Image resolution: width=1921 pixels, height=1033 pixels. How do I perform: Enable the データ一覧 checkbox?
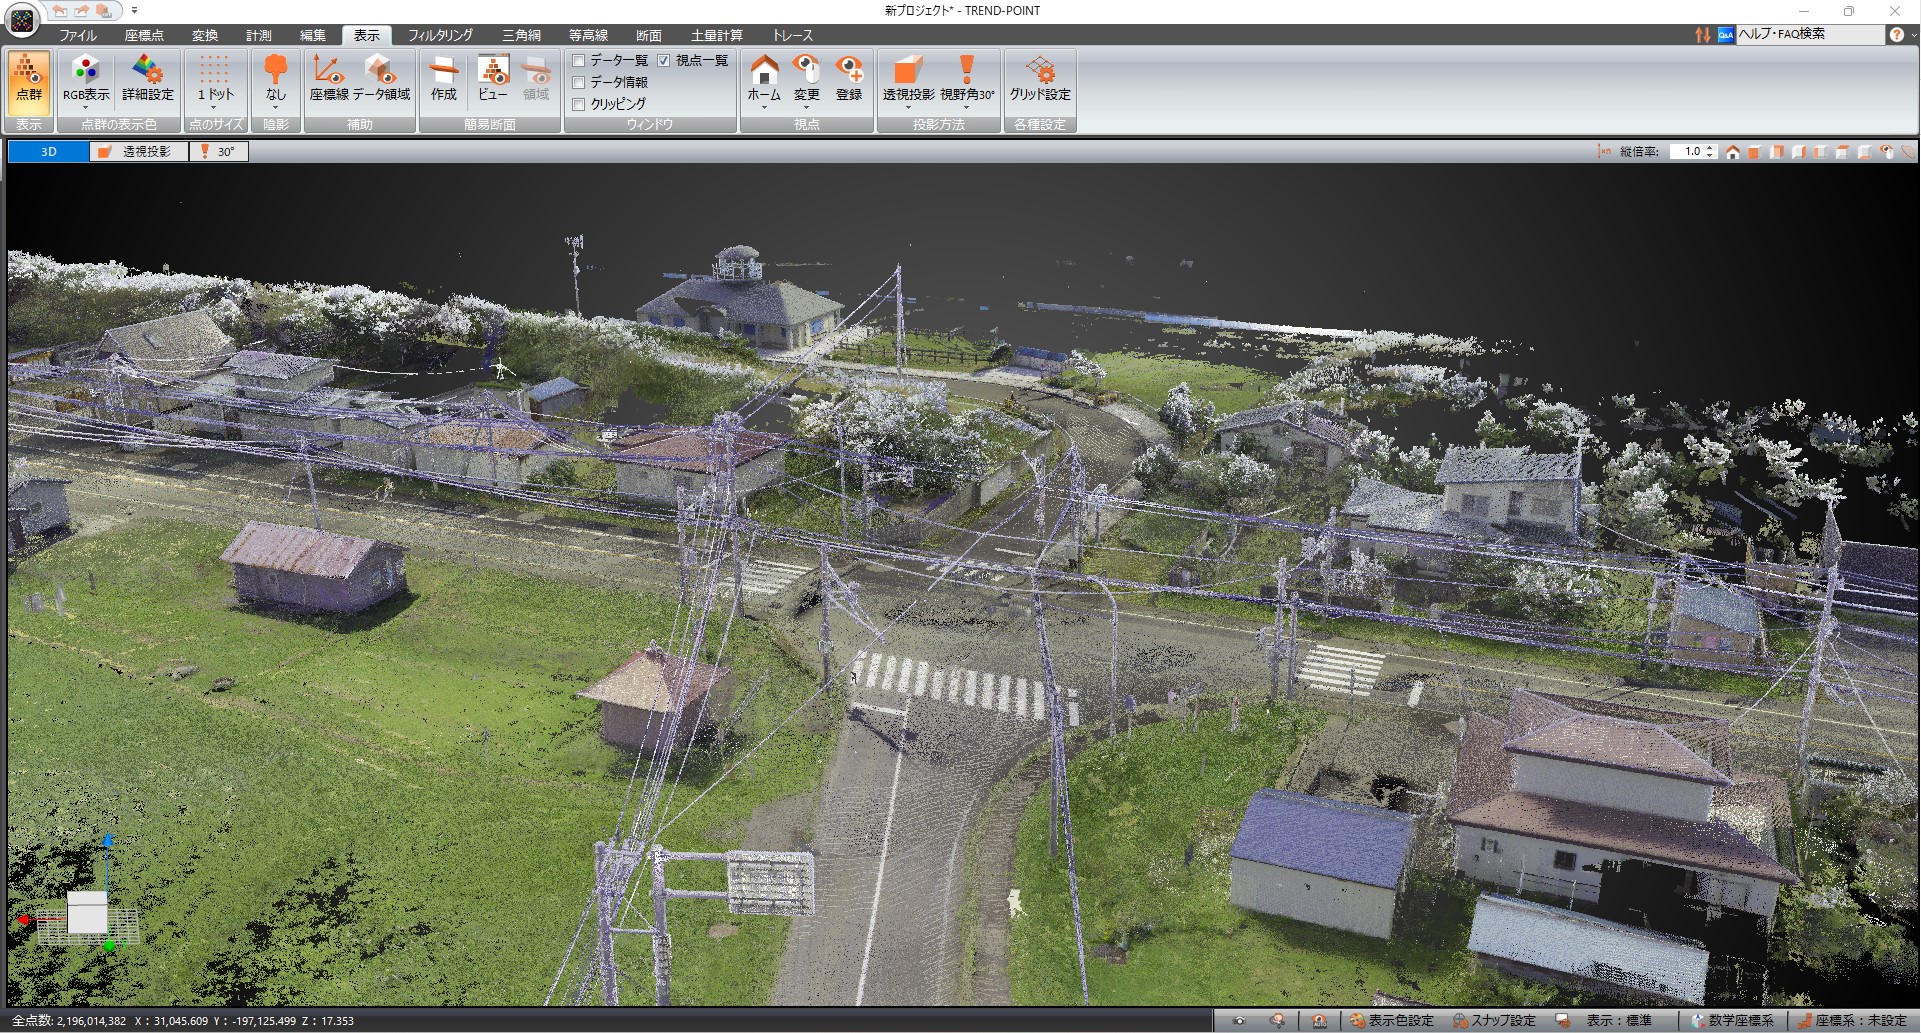[579, 61]
